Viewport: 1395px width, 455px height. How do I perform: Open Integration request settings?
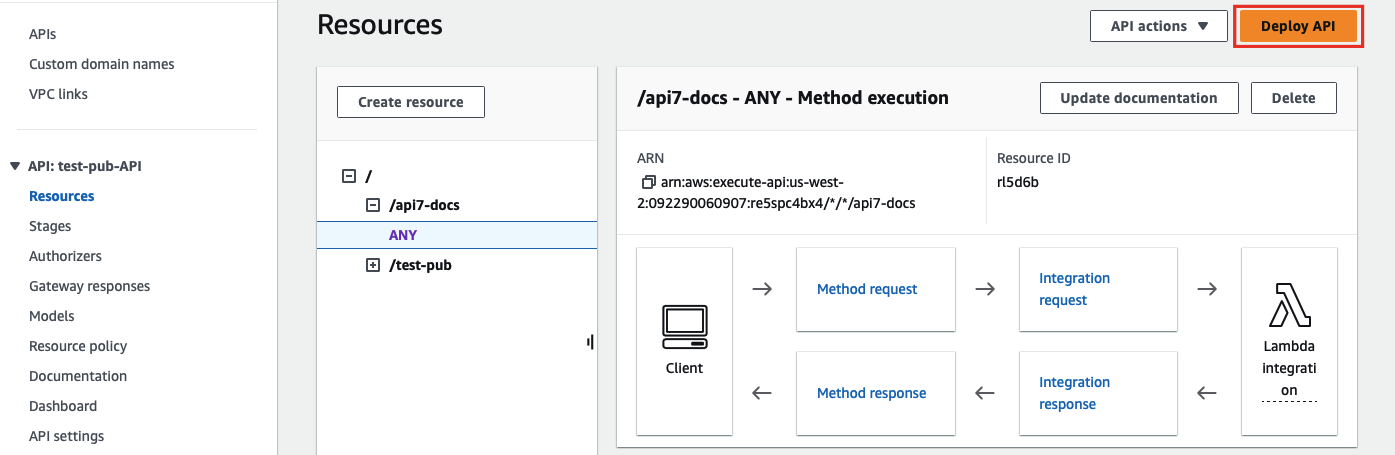[x=1074, y=289]
